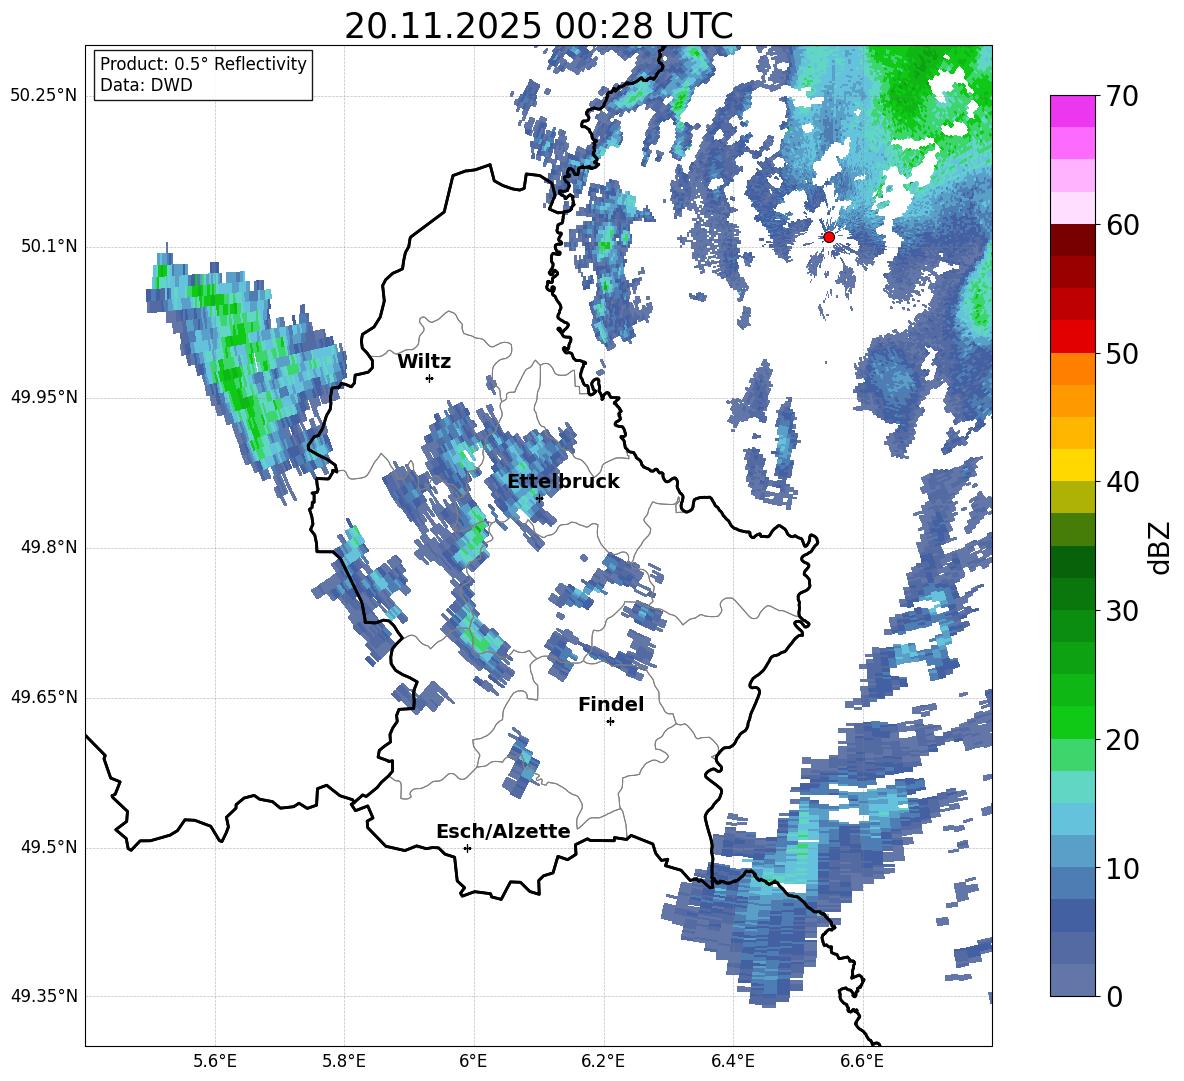The image size is (1184, 1081).
Task: Click the 5.8°E longitude label
Action: [344, 1062]
